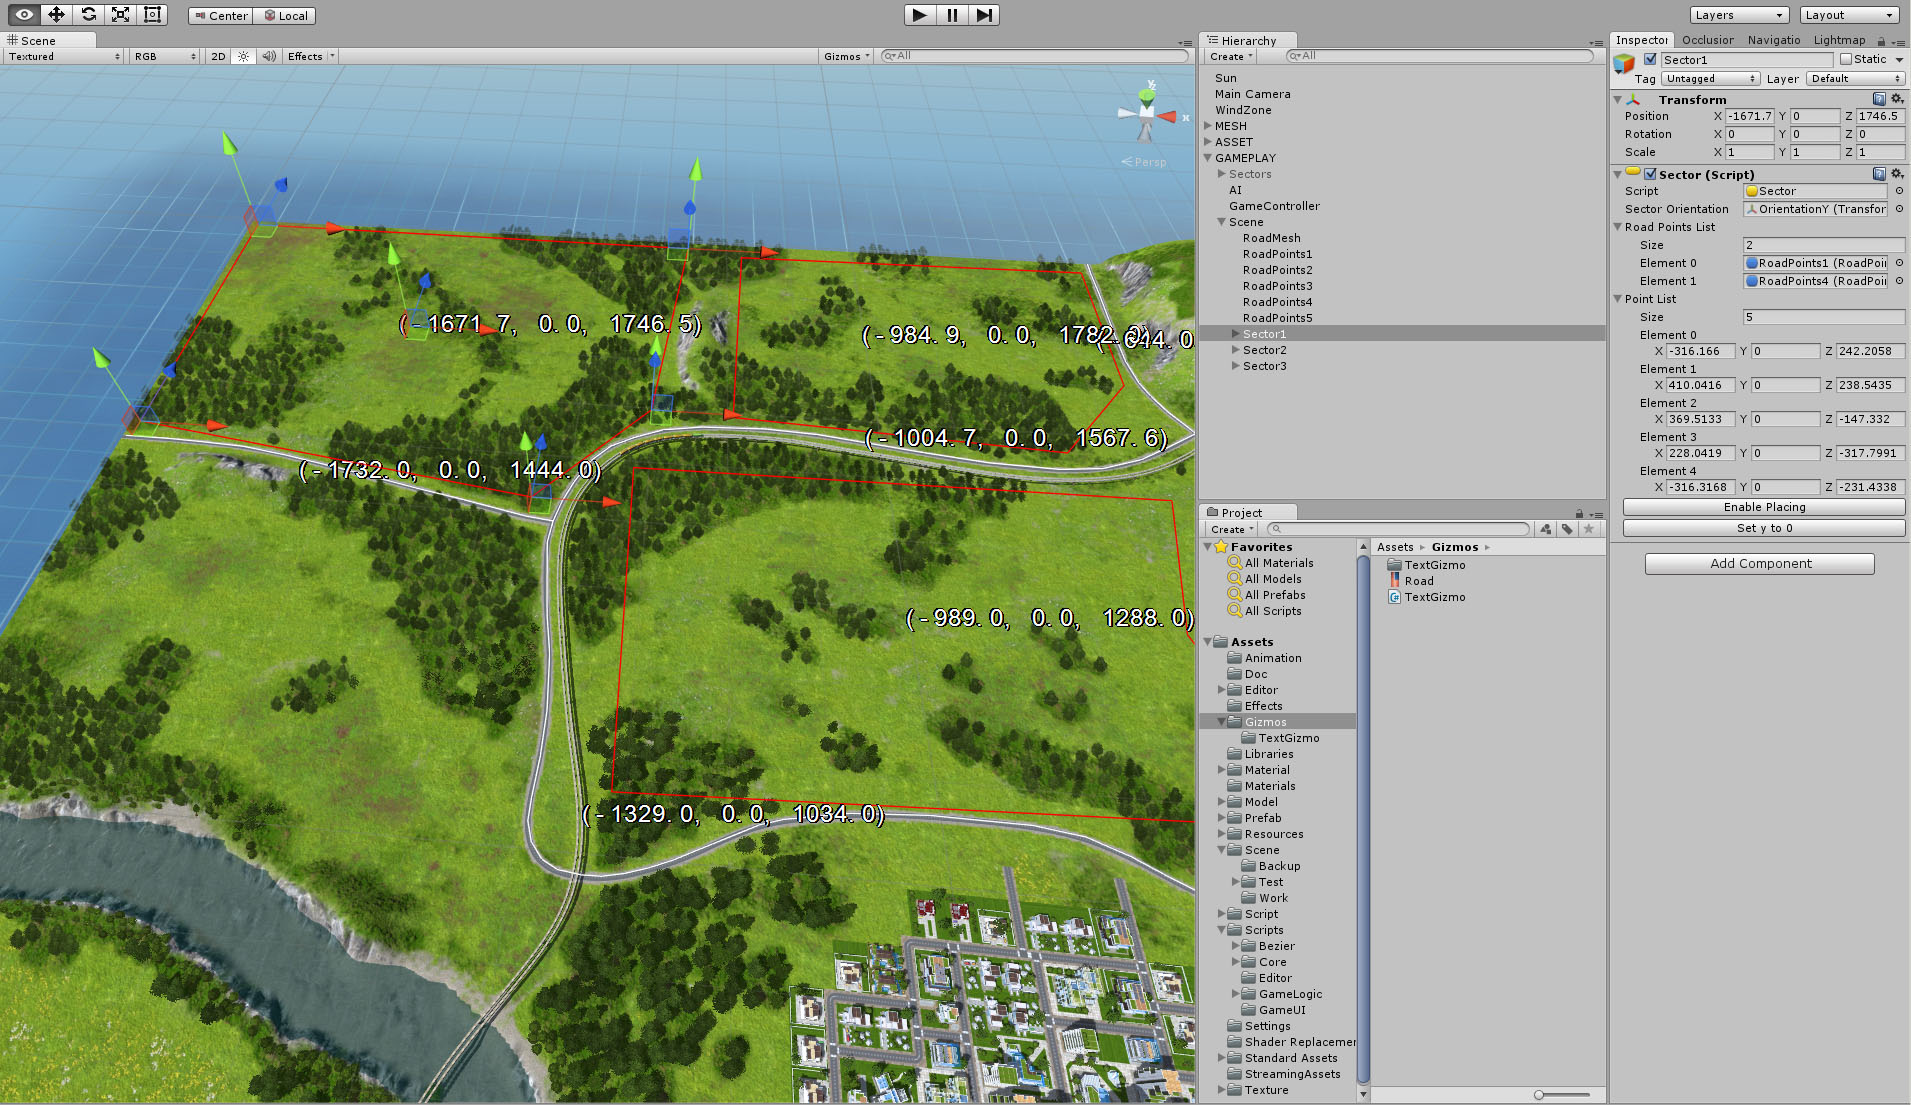Open the Gizmos dropdown

pos(846,56)
